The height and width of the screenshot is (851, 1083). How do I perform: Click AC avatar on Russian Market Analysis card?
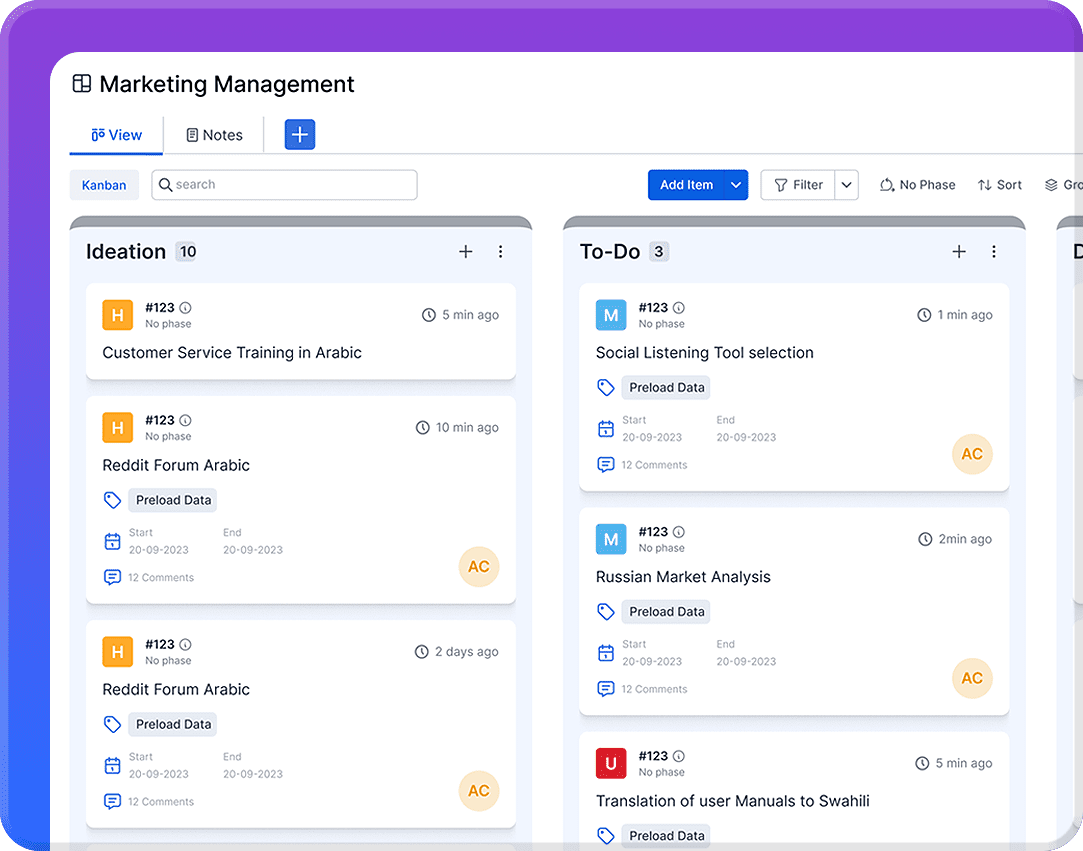coord(972,678)
